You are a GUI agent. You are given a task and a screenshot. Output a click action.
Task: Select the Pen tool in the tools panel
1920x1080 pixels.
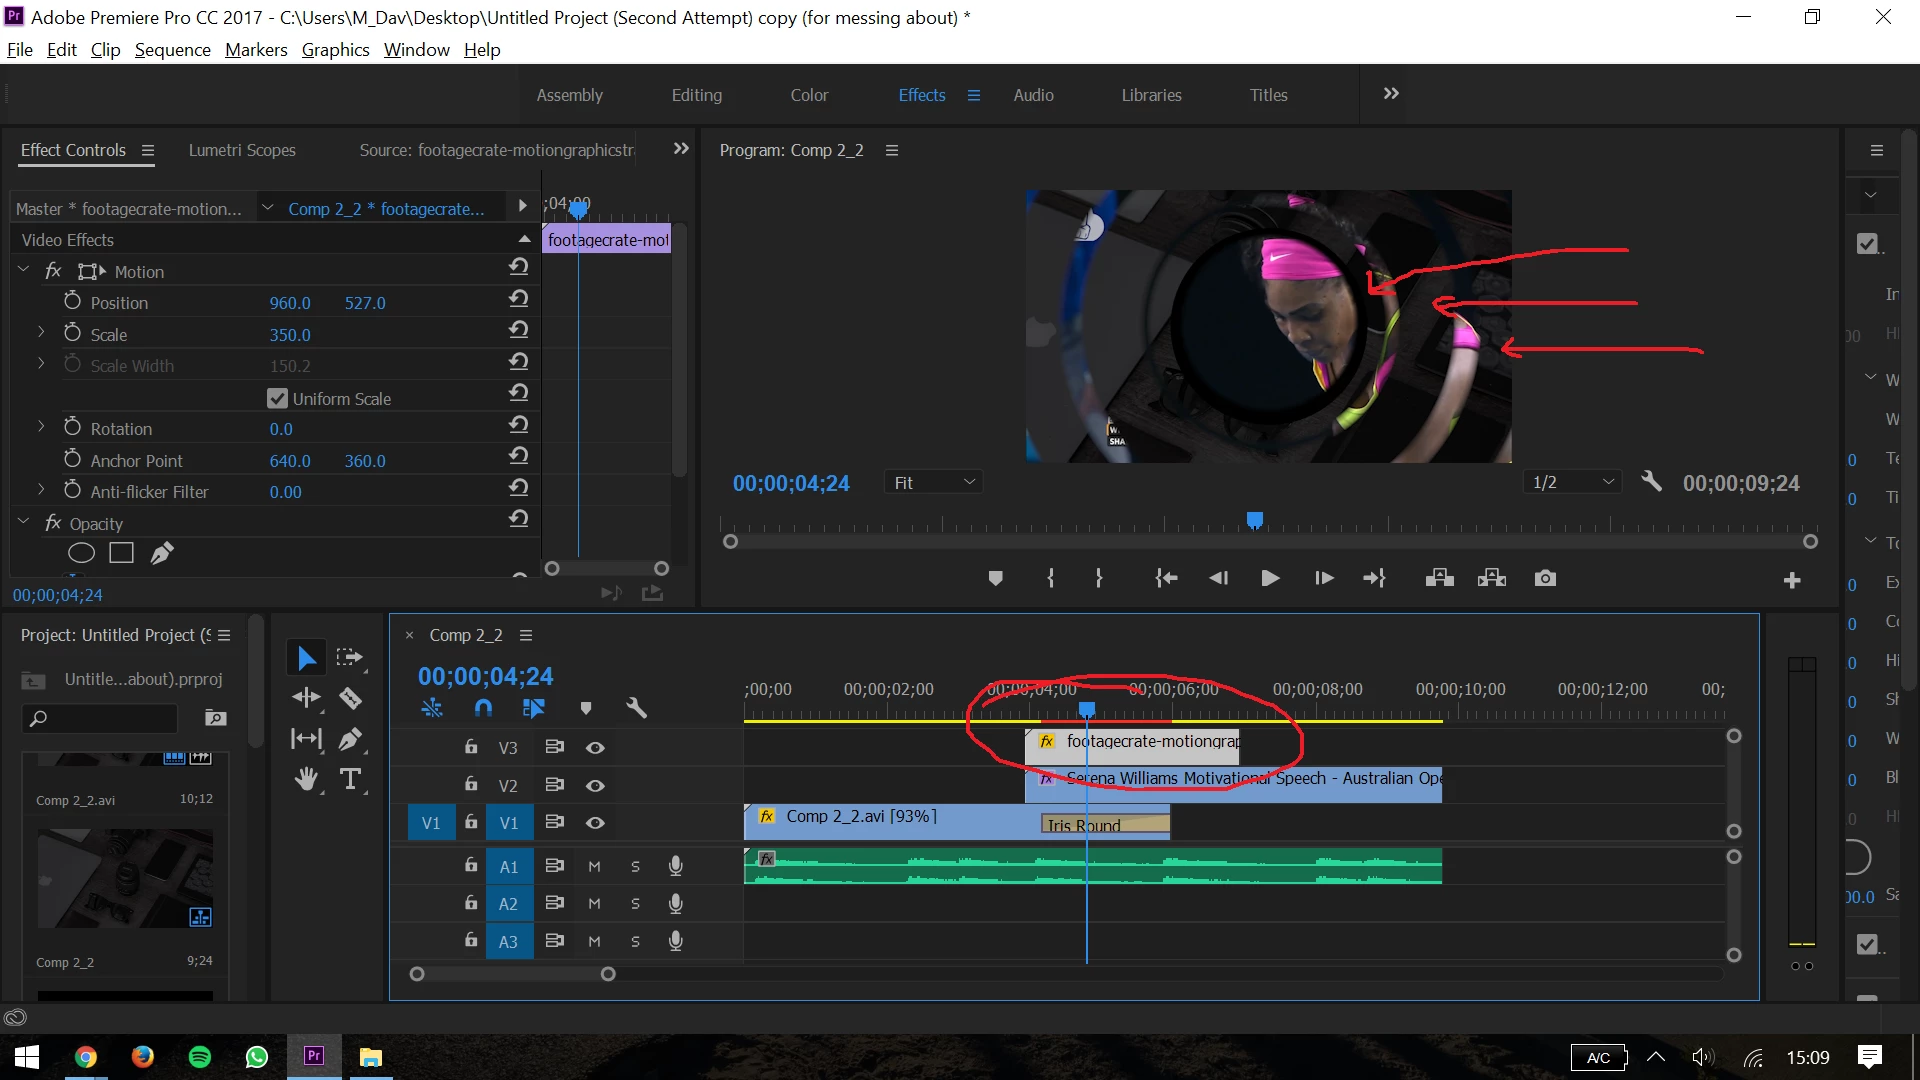click(x=350, y=739)
